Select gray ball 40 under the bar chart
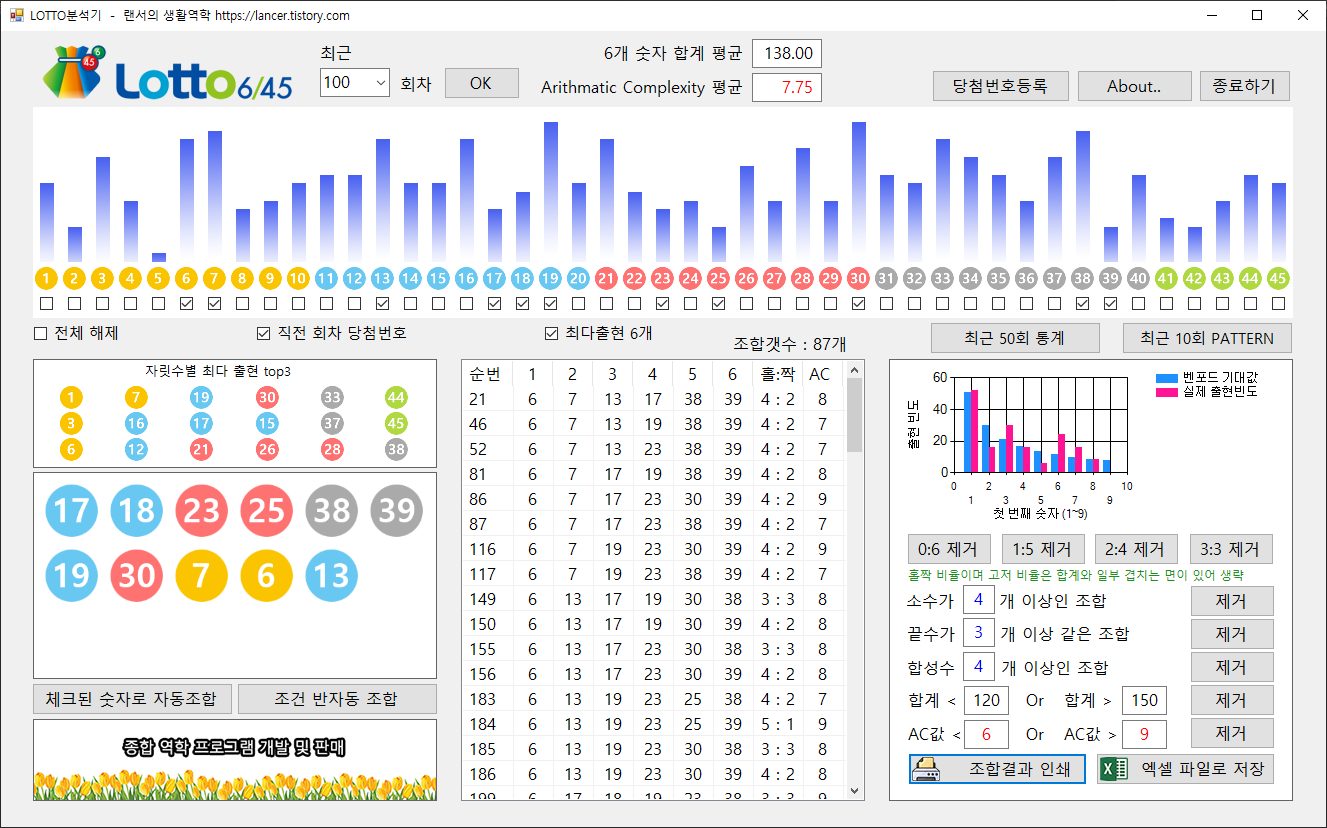The width and height of the screenshot is (1327, 828). click(1138, 279)
